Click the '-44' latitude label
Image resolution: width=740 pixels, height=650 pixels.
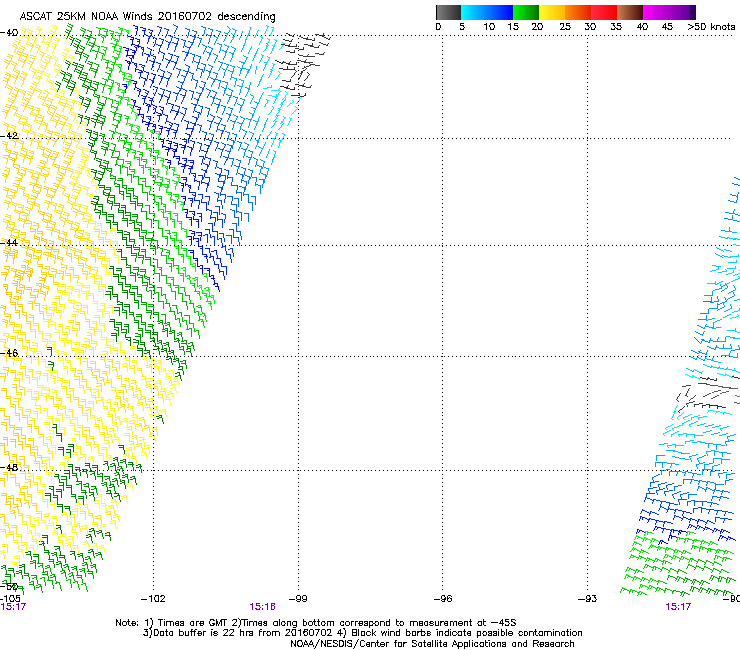(x=9, y=243)
